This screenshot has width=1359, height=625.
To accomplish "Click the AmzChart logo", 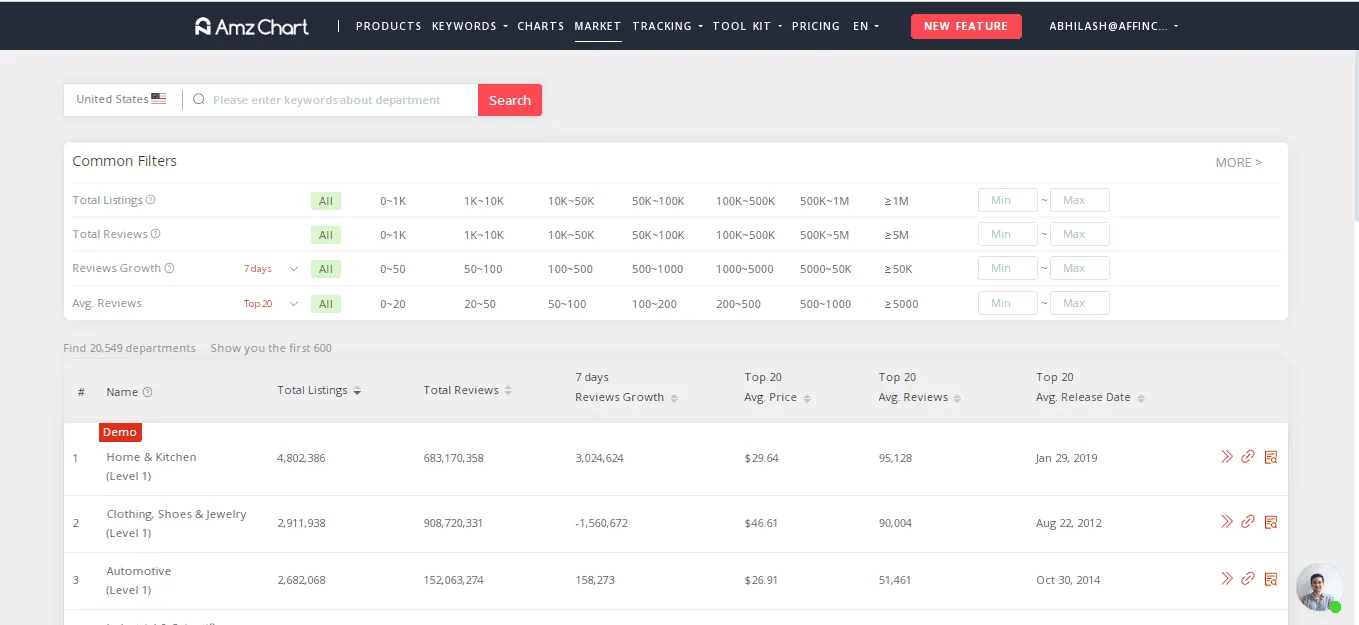I will point(251,26).
